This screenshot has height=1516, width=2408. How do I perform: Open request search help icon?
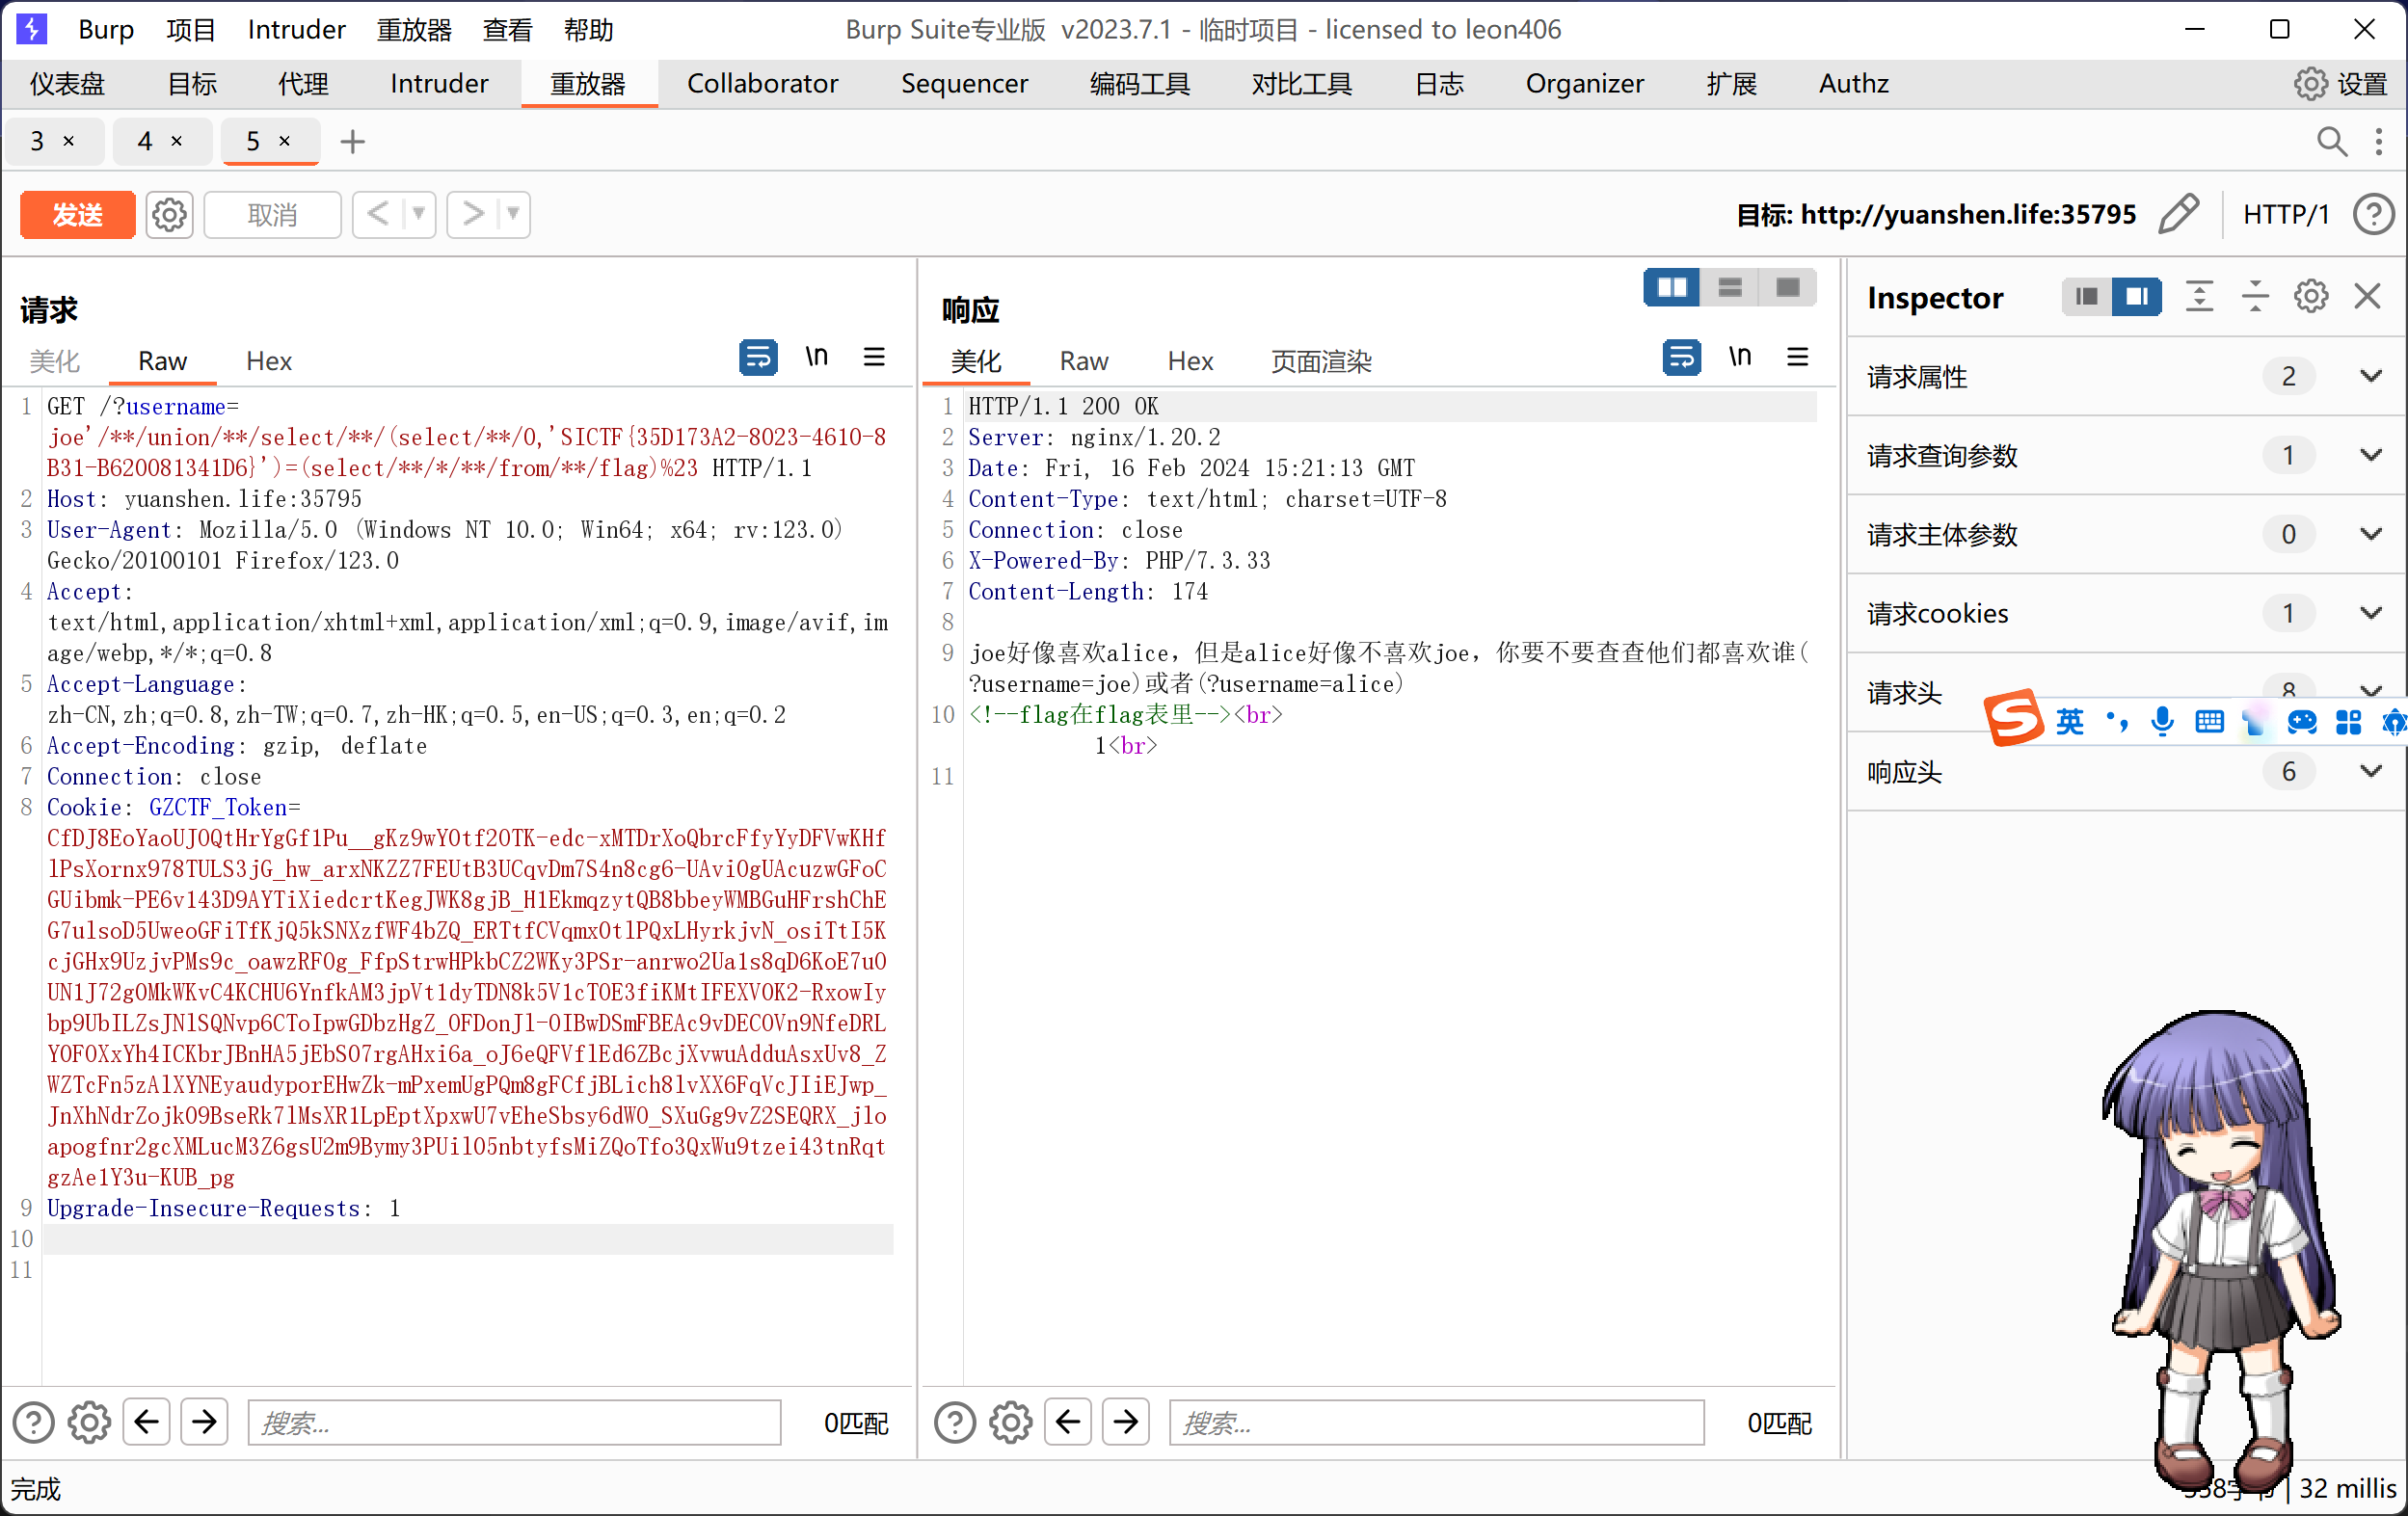33,1422
